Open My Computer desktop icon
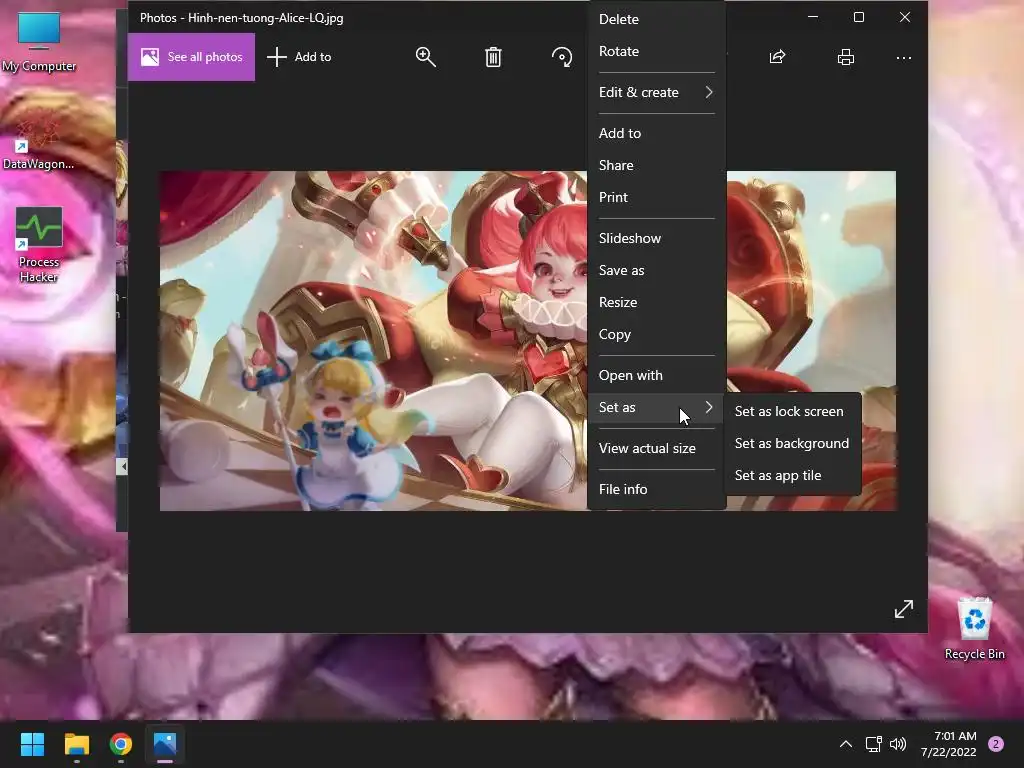The width and height of the screenshot is (1024, 768). coord(39,41)
